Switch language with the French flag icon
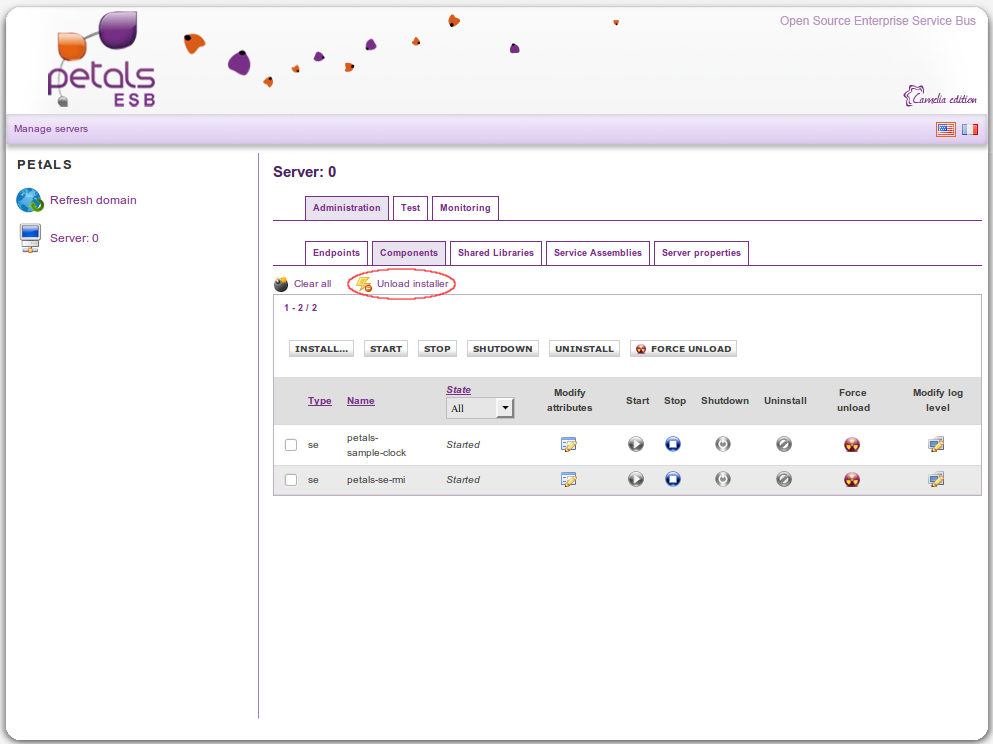Image resolution: width=993 pixels, height=744 pixels. [969, 129]
